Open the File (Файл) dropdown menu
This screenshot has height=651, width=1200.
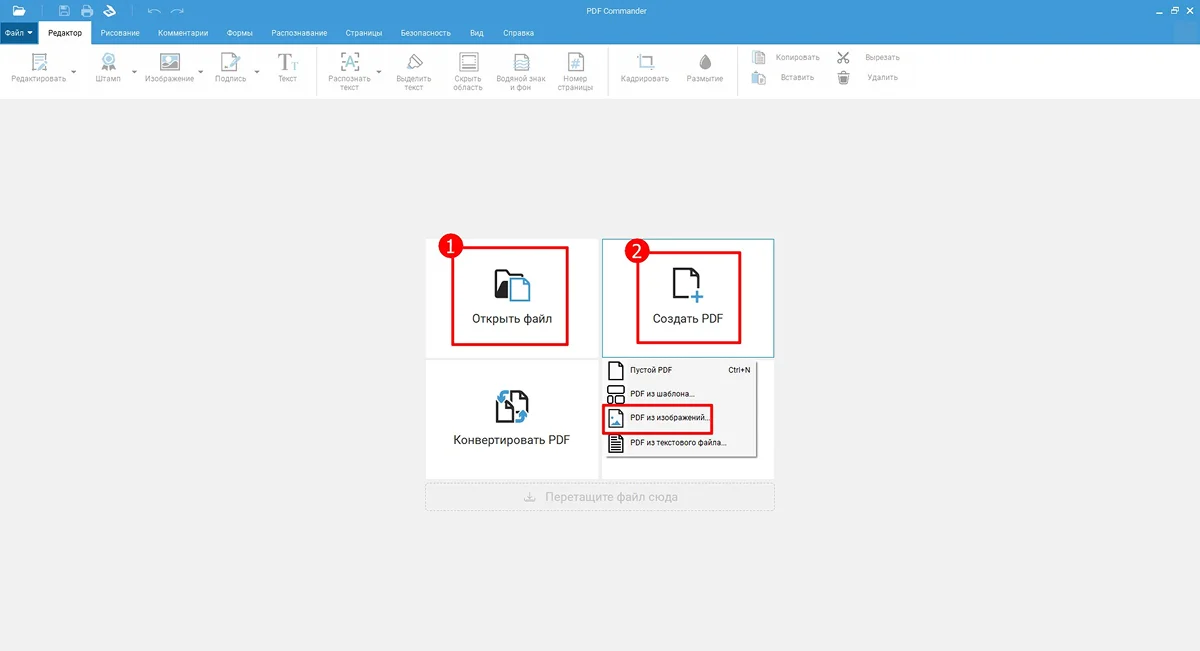pos(19,33)
